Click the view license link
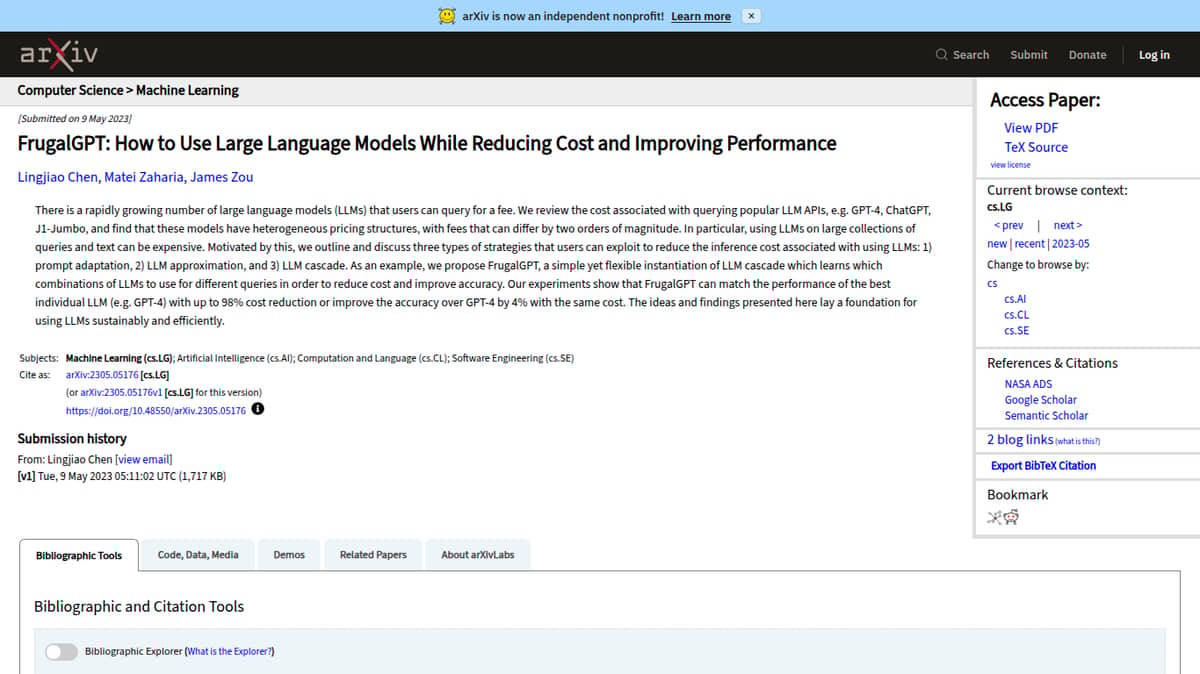Viewport: 1200px width, 674px height. (x=1010, y=165)
